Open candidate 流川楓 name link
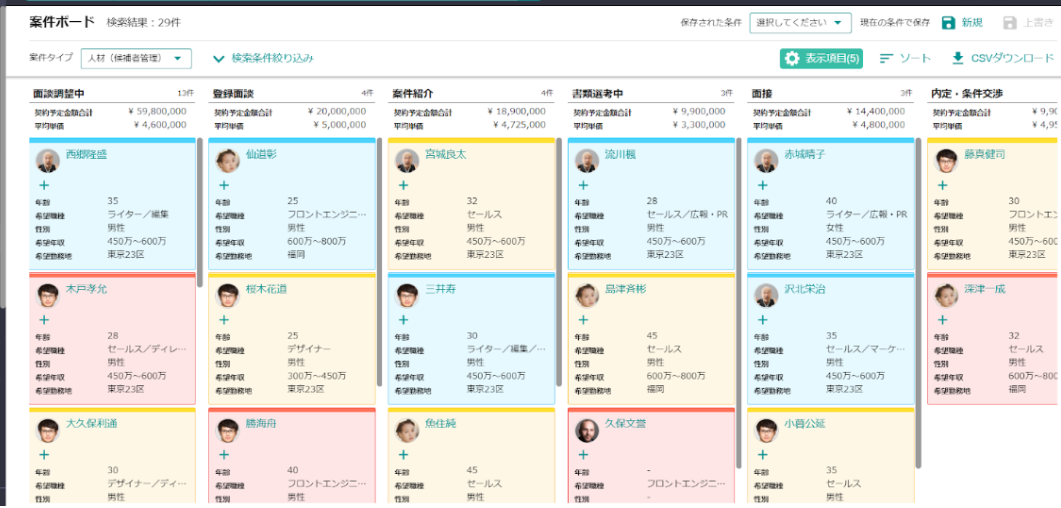1061x508 pixels. tap(621, 155)
